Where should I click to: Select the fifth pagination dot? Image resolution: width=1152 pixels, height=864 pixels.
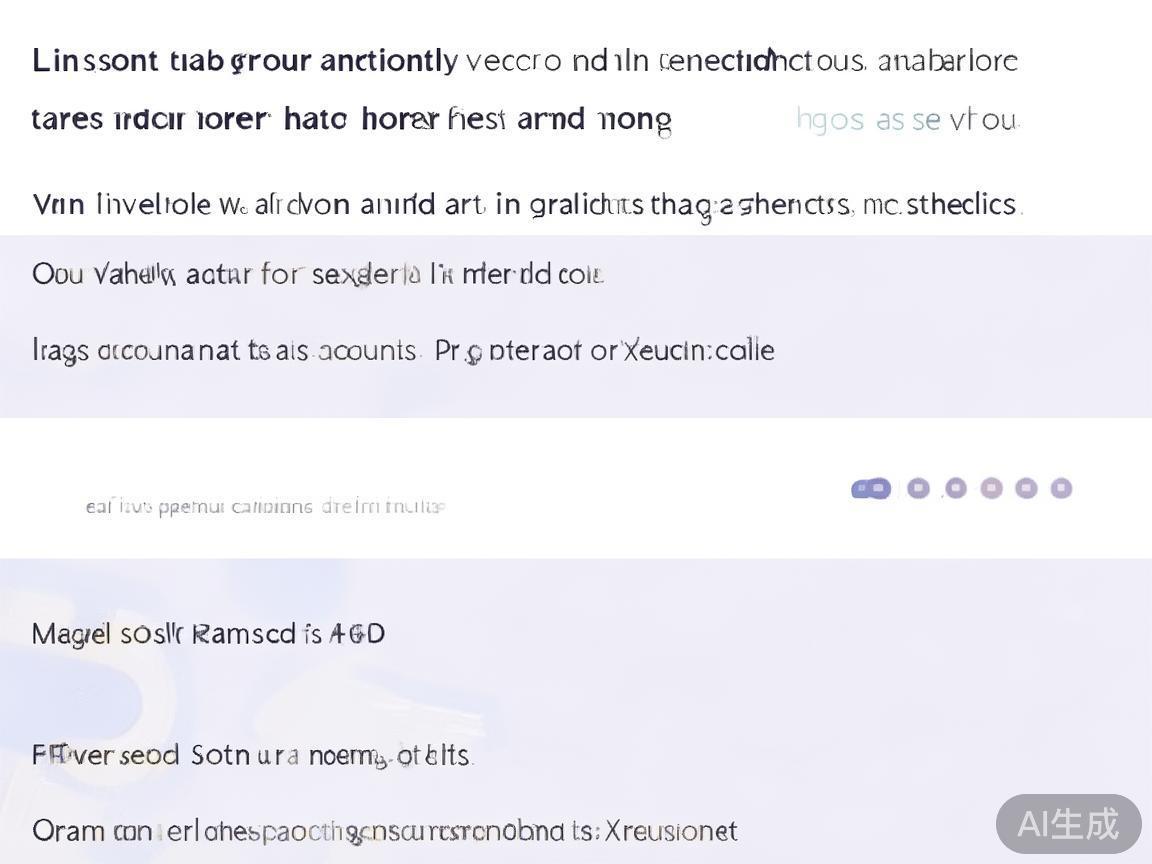click(1026, 488)
